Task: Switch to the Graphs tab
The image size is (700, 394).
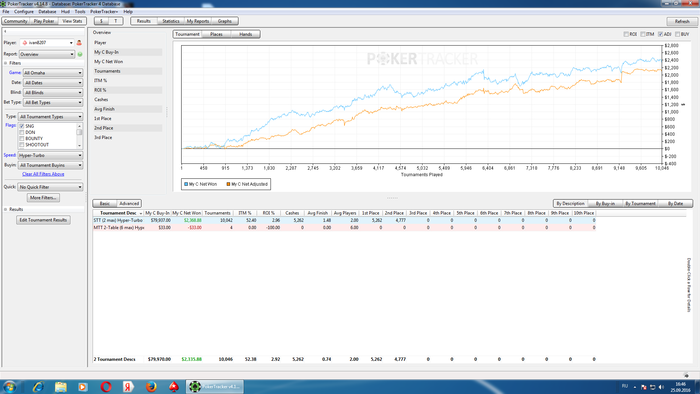Action: click(x=225, y=21)
